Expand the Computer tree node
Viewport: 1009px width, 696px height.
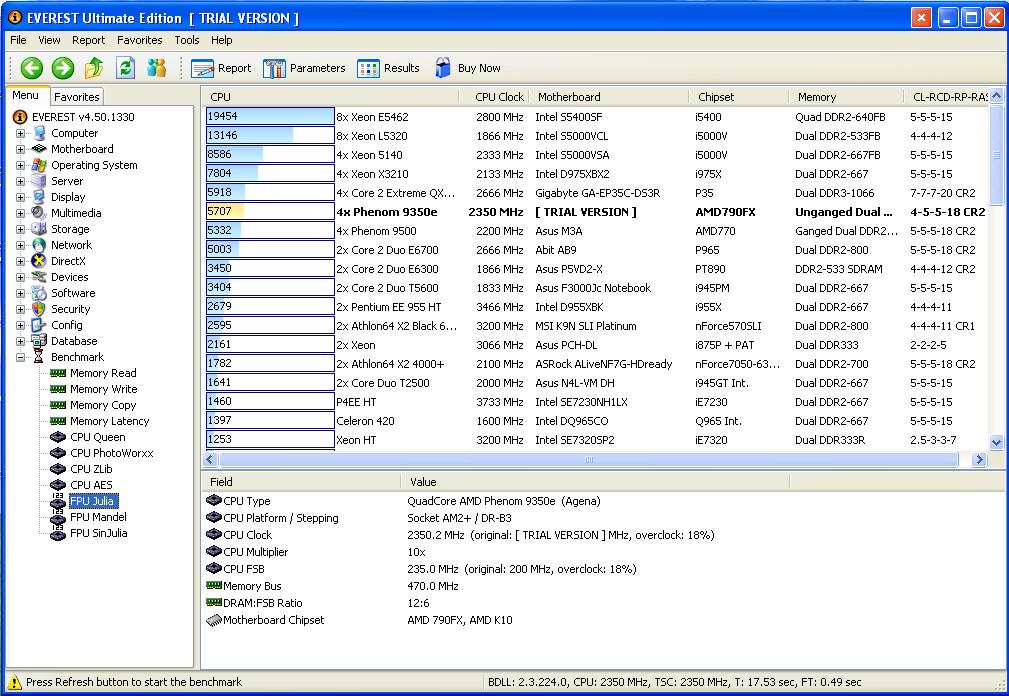20,133
